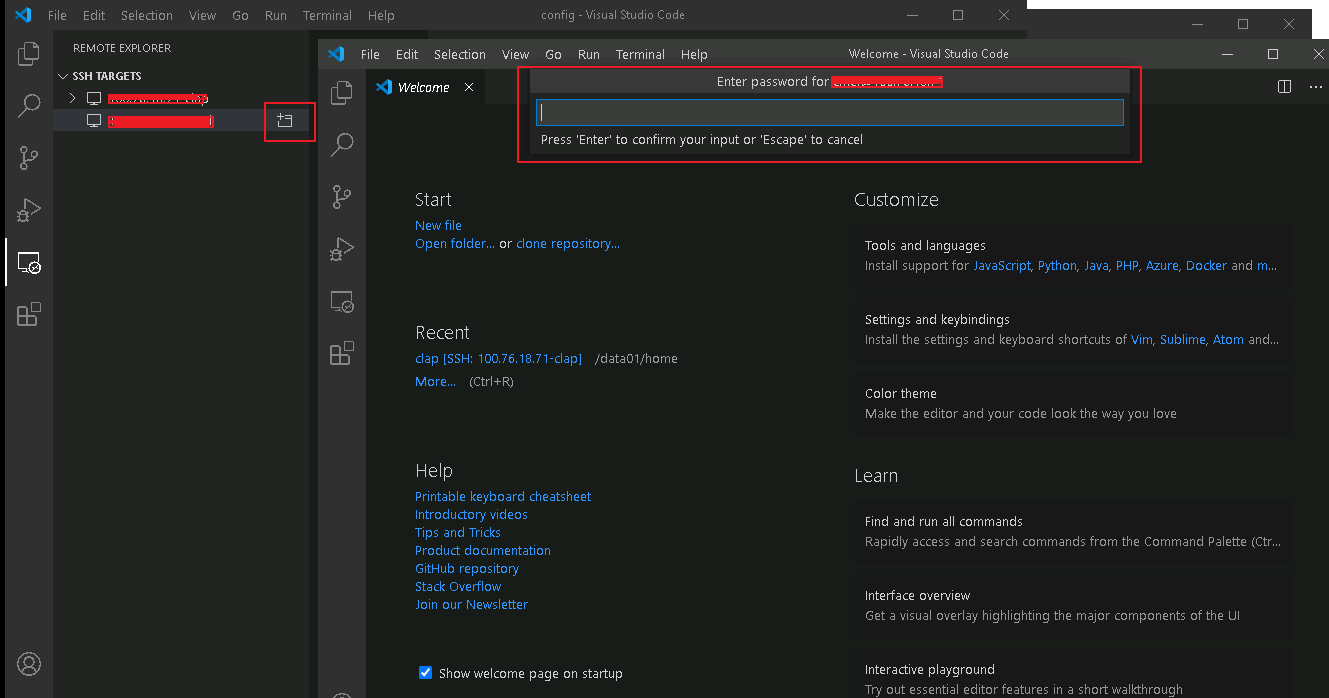The height and width of the screenshot is (698, 1329).
Task: Open Edit menu in Welcome window
Action: 407,54
